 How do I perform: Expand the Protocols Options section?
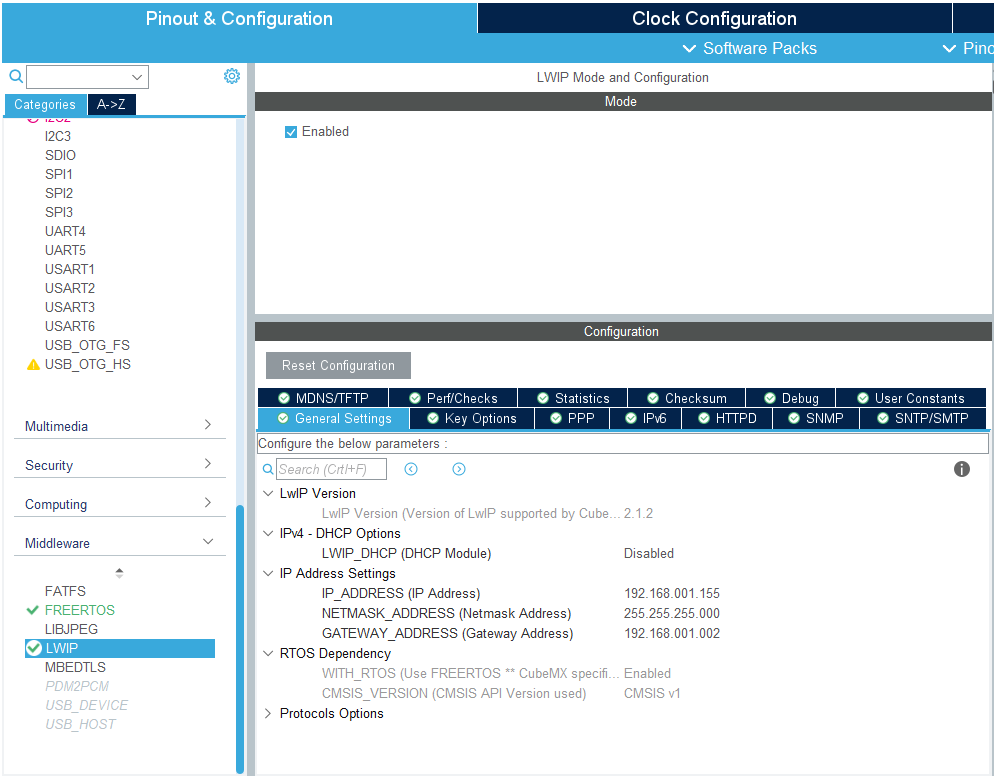coord(267,713)
